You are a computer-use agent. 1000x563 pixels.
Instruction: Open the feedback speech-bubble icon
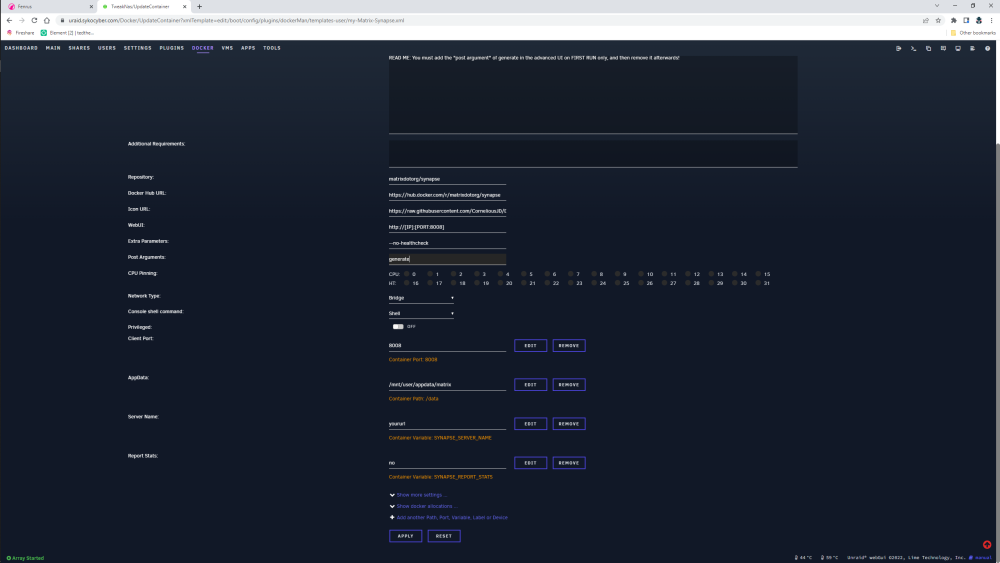click(x=943, y=48)
